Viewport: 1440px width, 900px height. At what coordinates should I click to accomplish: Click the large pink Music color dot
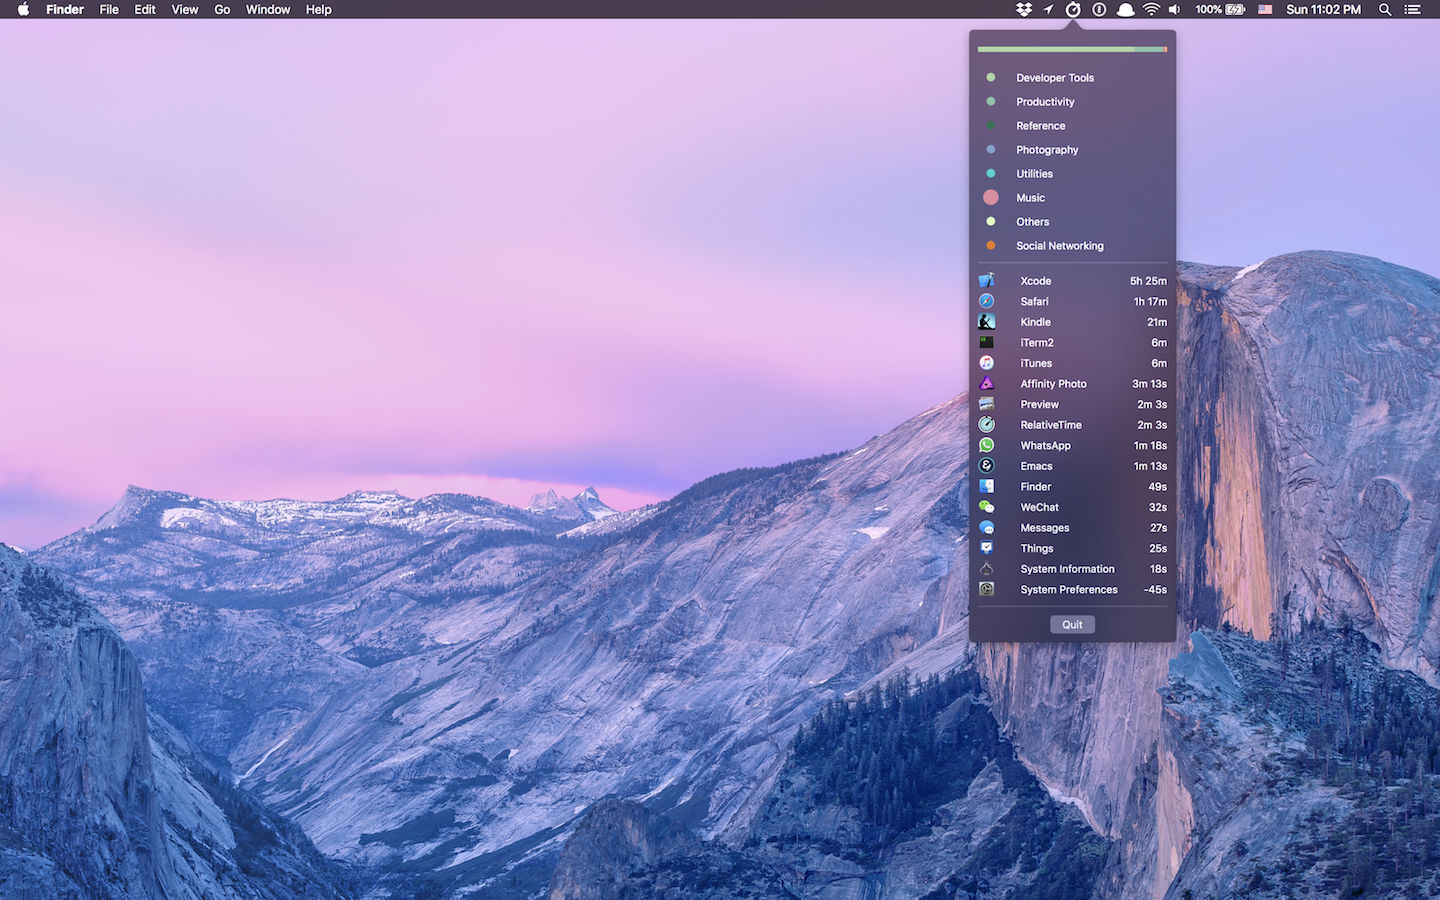pyautogui.click(x=991, y=197)
